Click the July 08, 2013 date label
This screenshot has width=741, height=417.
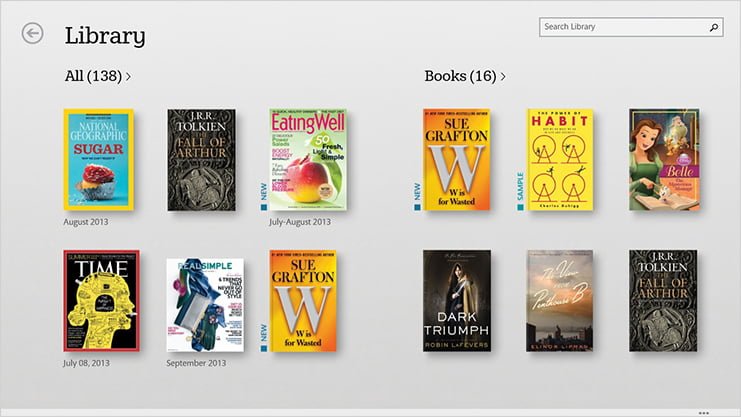pyautogui.click(x=86, y=363)
